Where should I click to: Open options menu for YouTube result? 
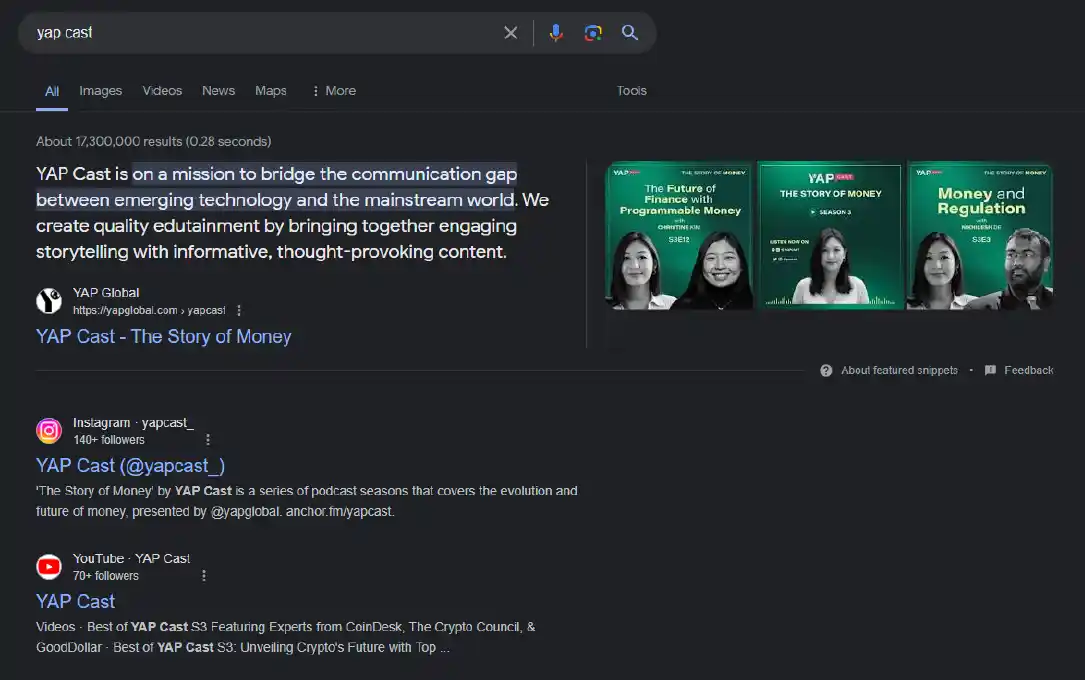(204, 576)
